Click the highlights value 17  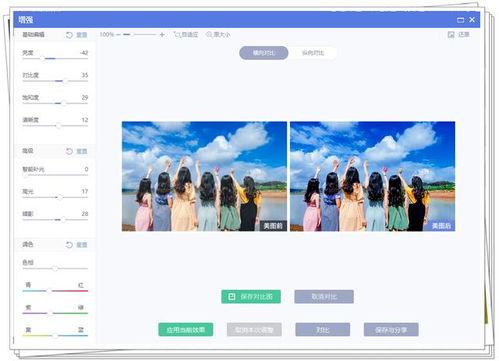click(x=85, y=191)
